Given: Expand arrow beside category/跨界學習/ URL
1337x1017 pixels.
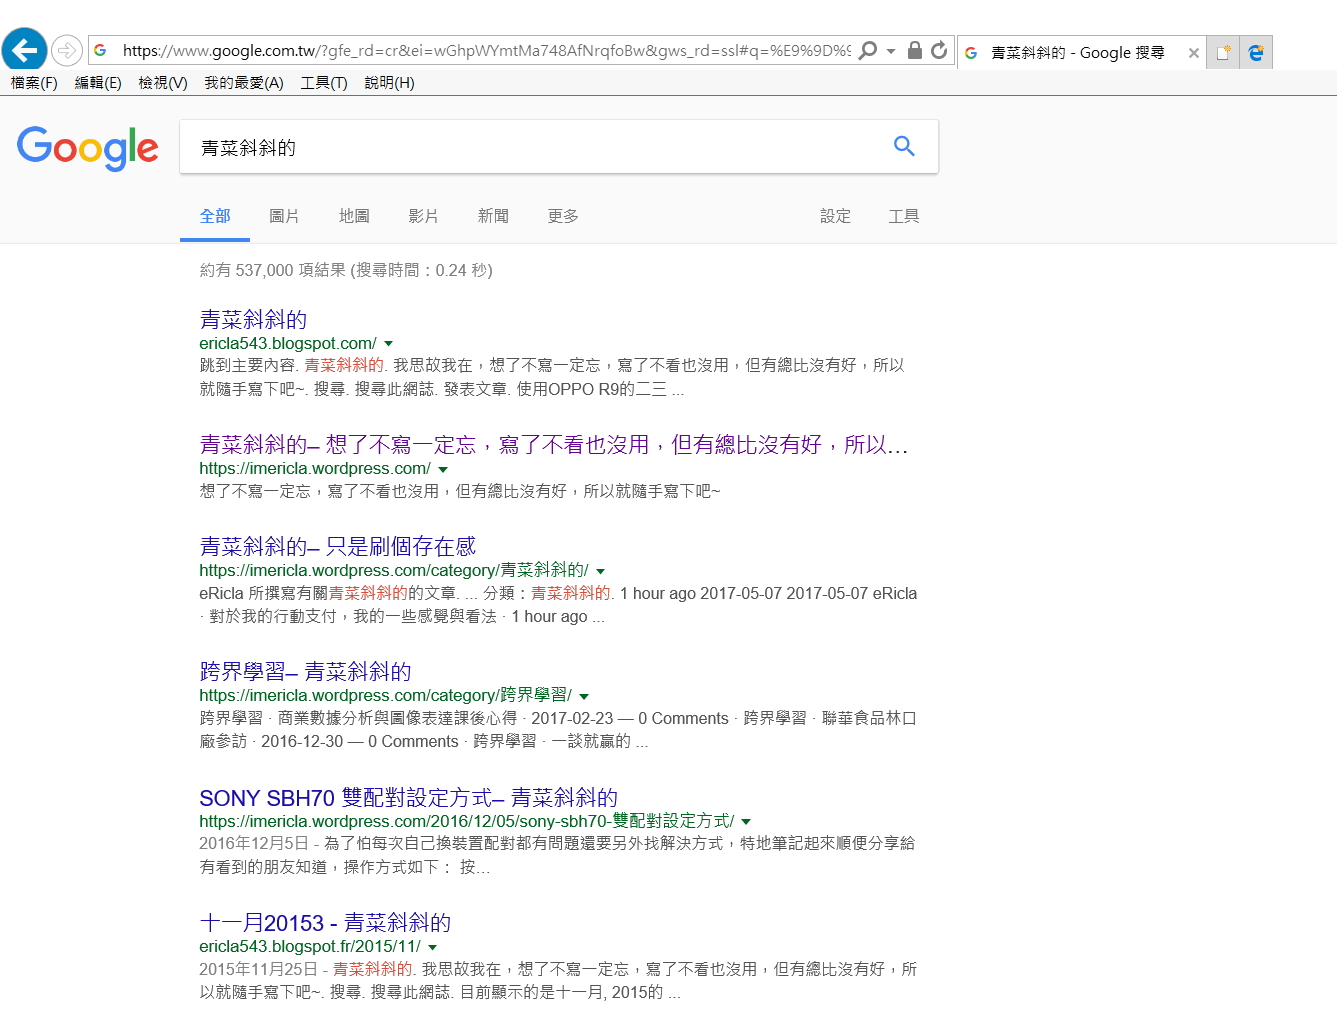Looking at the screenshot, I should coord(584,696).
